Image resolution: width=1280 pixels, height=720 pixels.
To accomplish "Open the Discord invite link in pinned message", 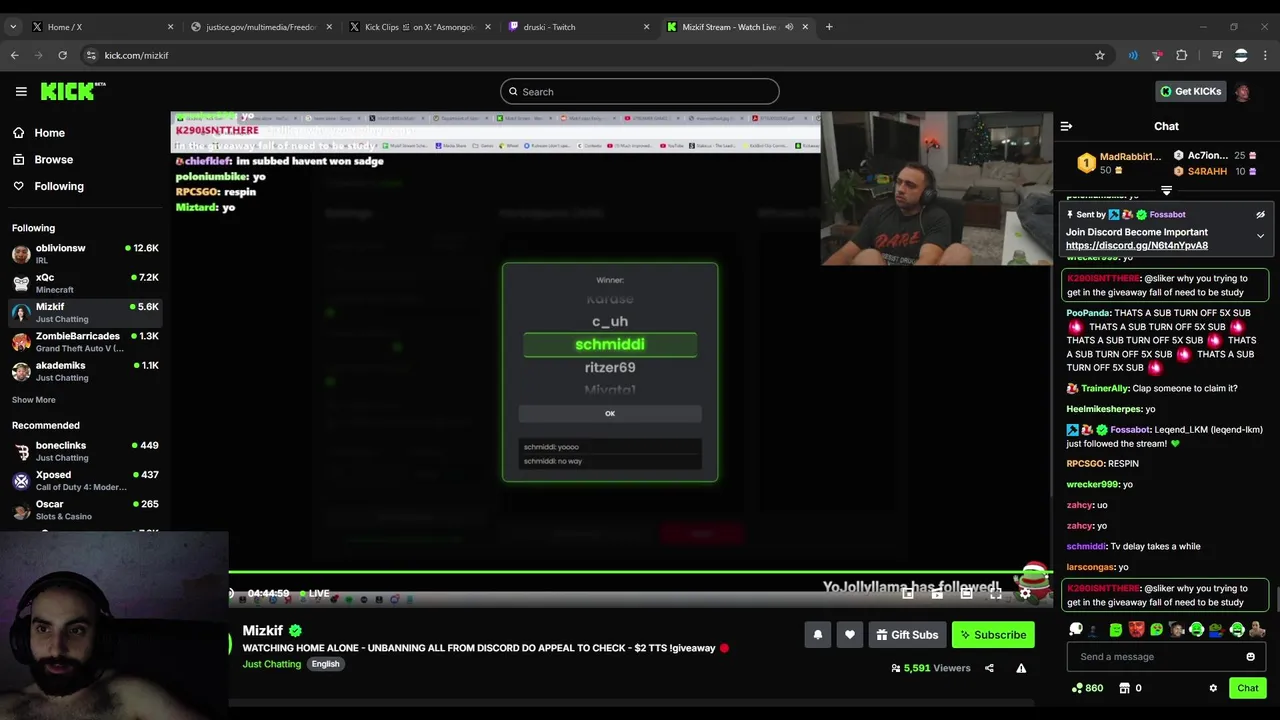I will coord(1136,245).
